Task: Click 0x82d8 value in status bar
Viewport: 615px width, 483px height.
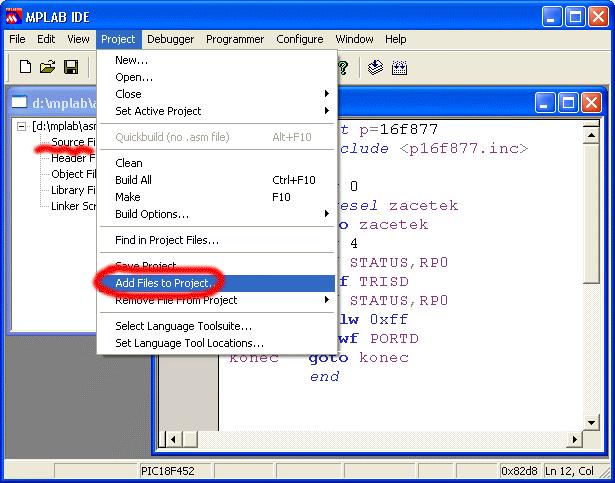Action: pos(519,471)
